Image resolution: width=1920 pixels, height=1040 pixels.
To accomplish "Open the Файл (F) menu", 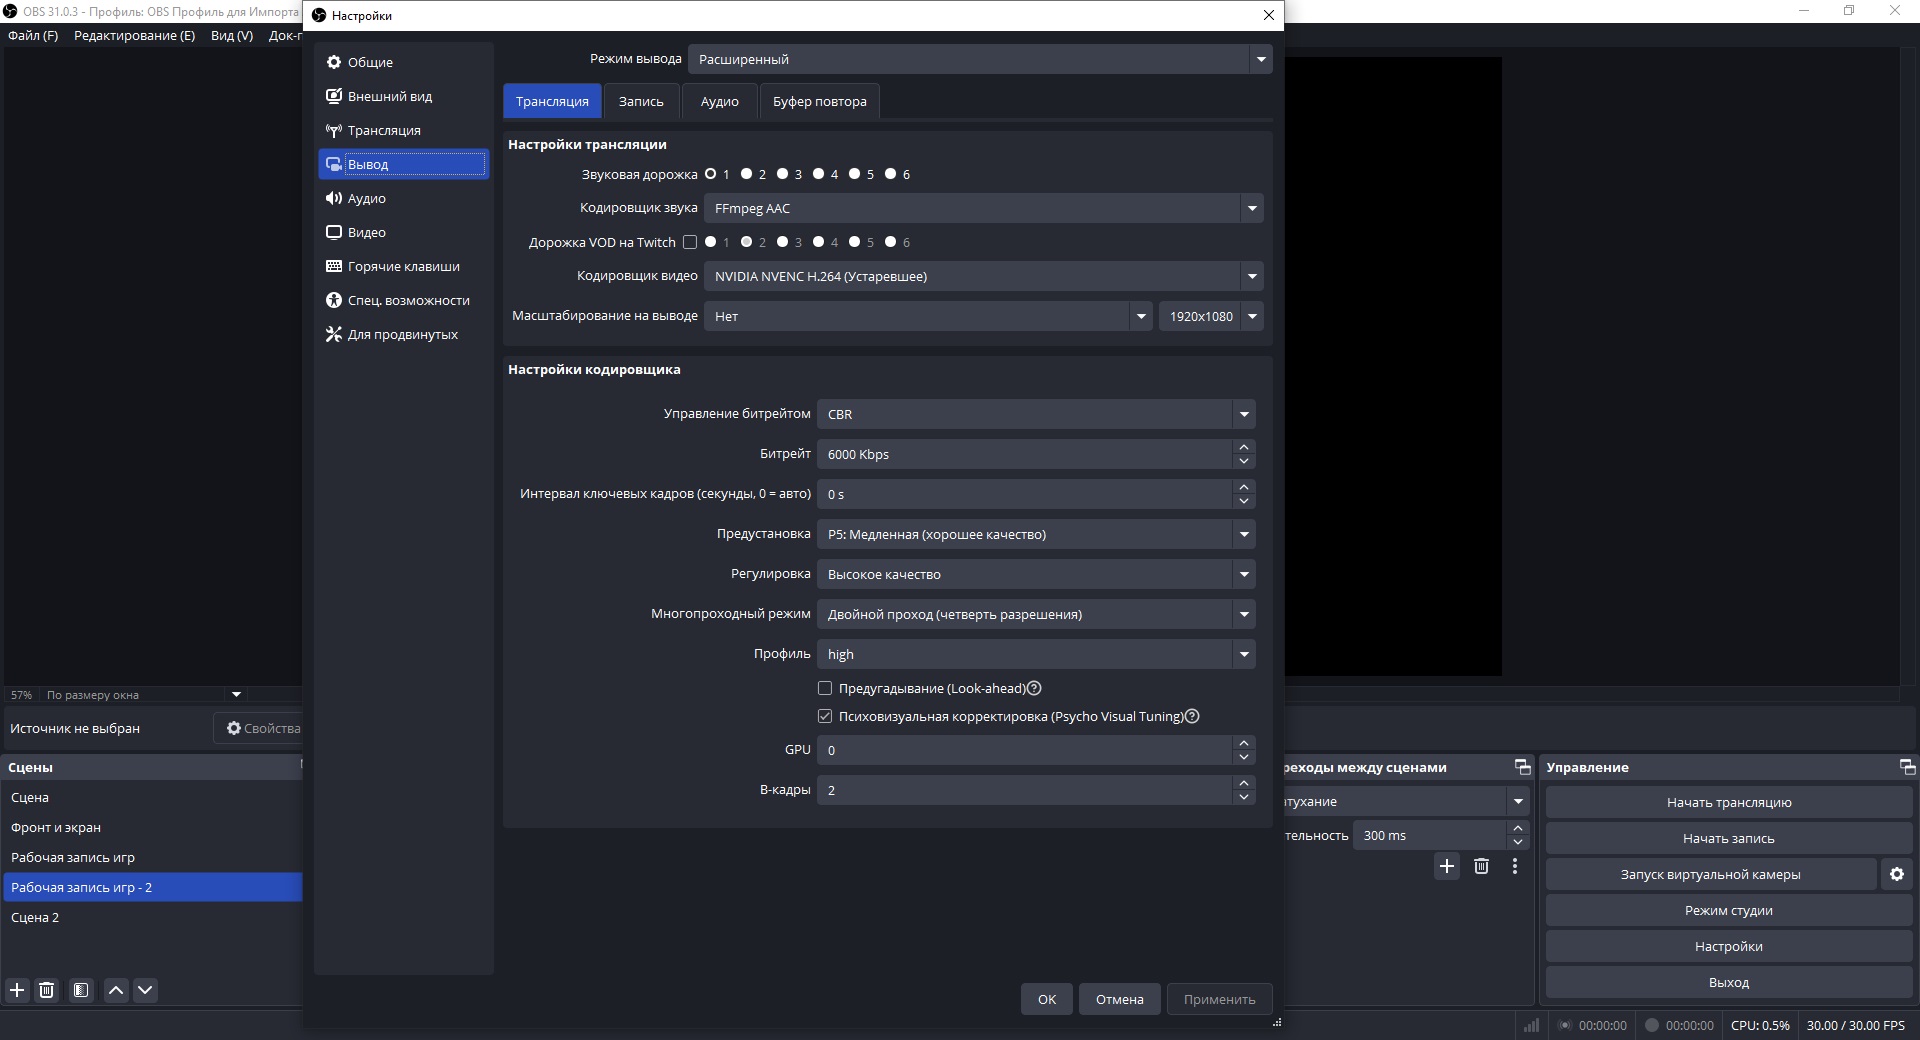I will click(x=33, y=35).
